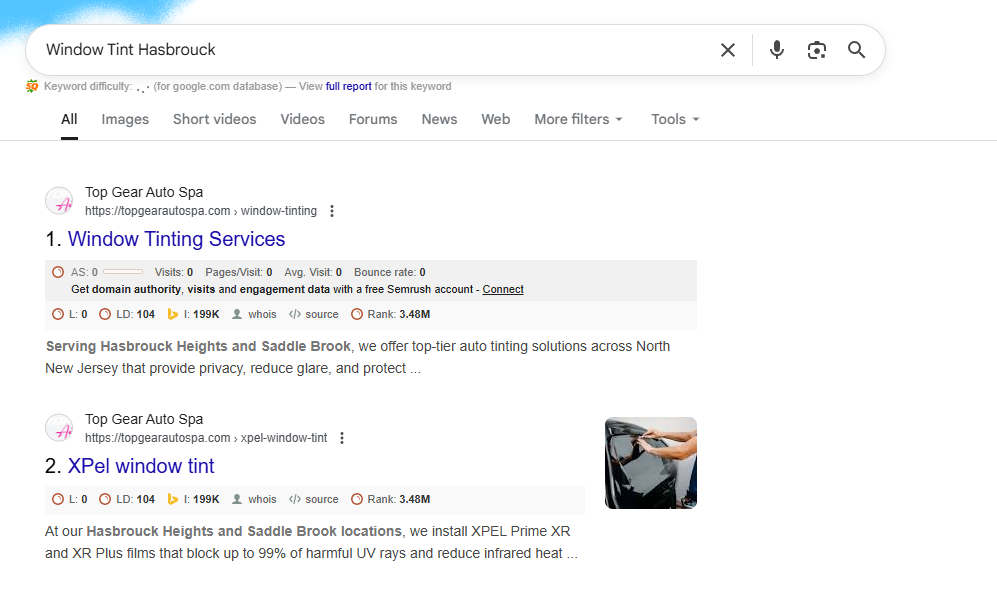The width and height of the screenshot is (997, 597).
Task: Open three-dot menu for xpel-window-tint result
Action: pos(342,438)
